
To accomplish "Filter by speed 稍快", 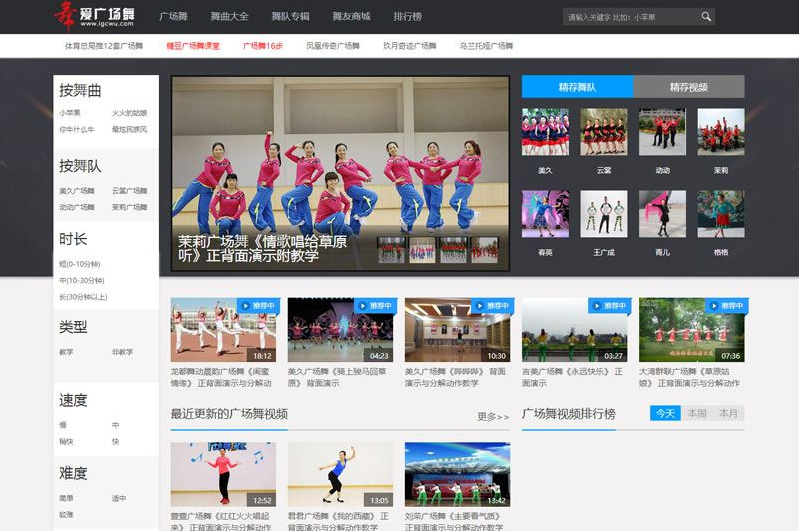I will point(66,441).
